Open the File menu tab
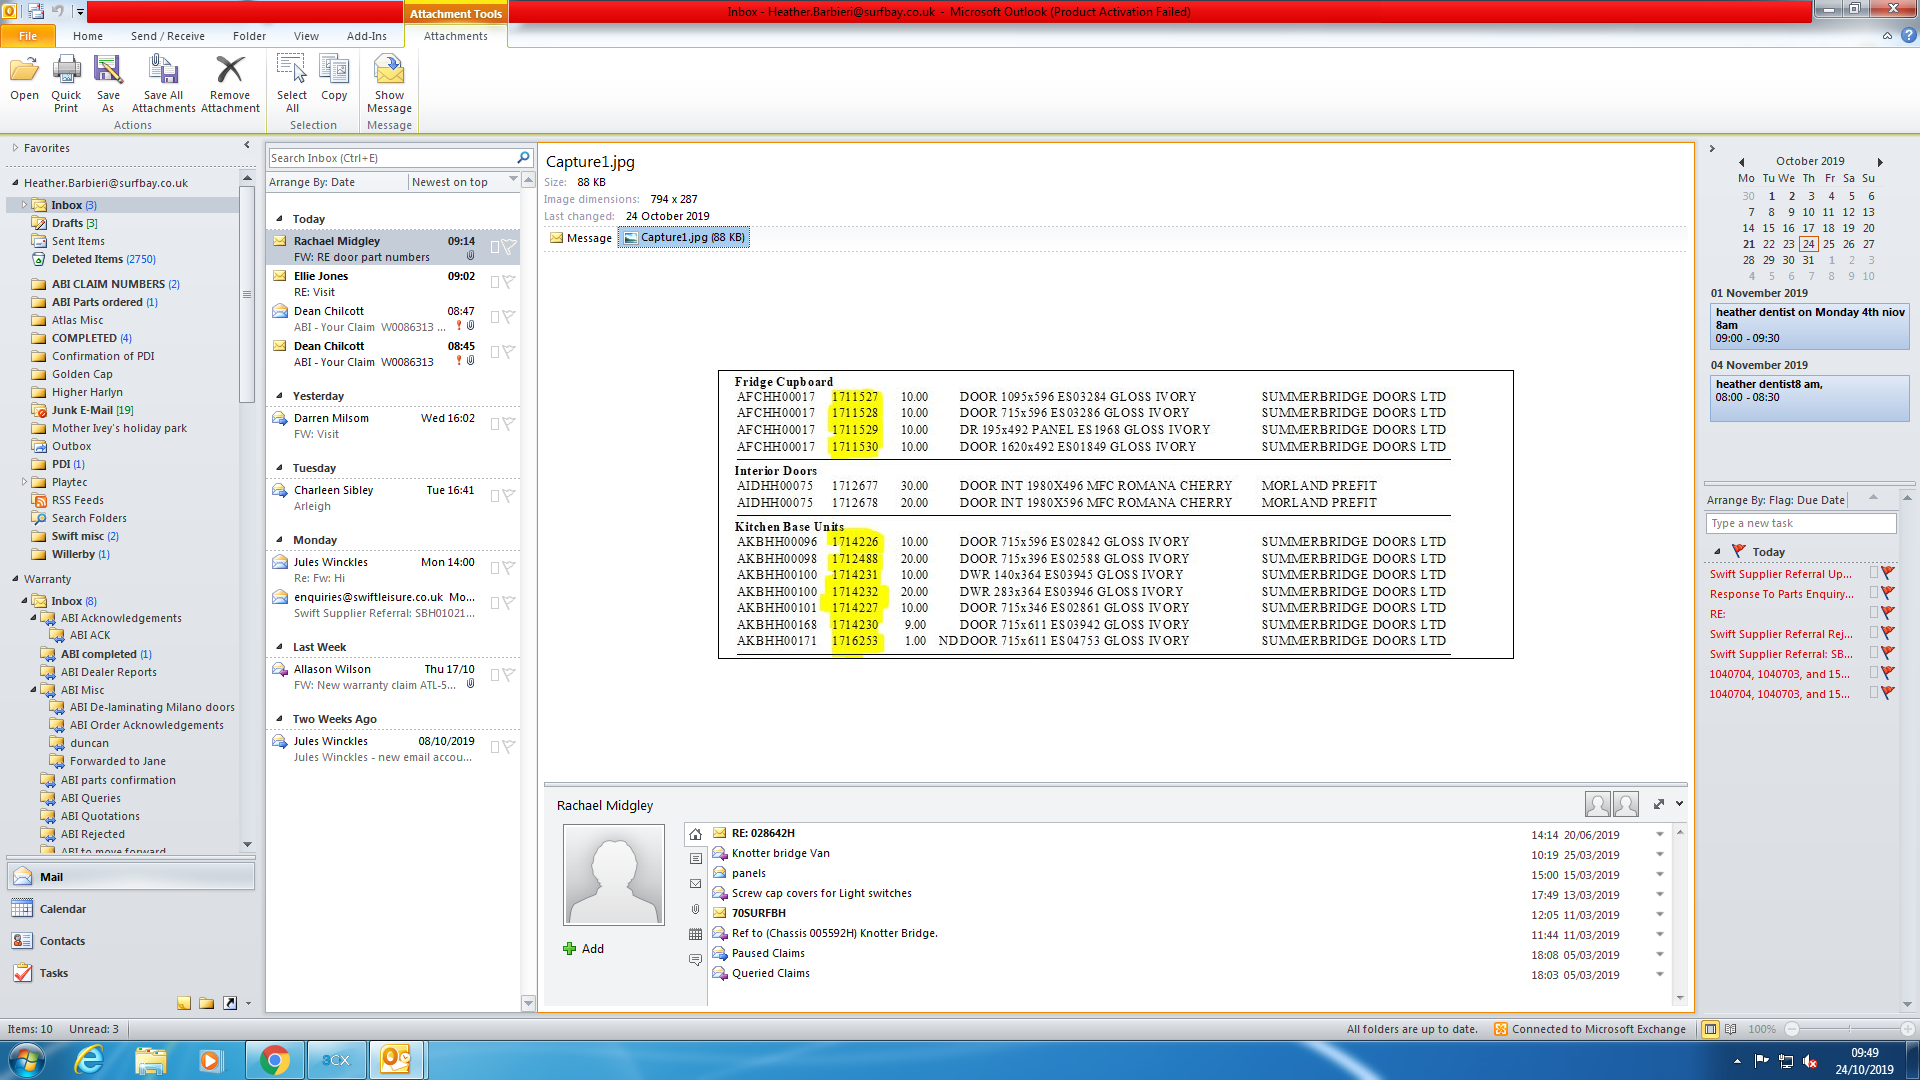1920x1080 pixels. pos(28,36)
